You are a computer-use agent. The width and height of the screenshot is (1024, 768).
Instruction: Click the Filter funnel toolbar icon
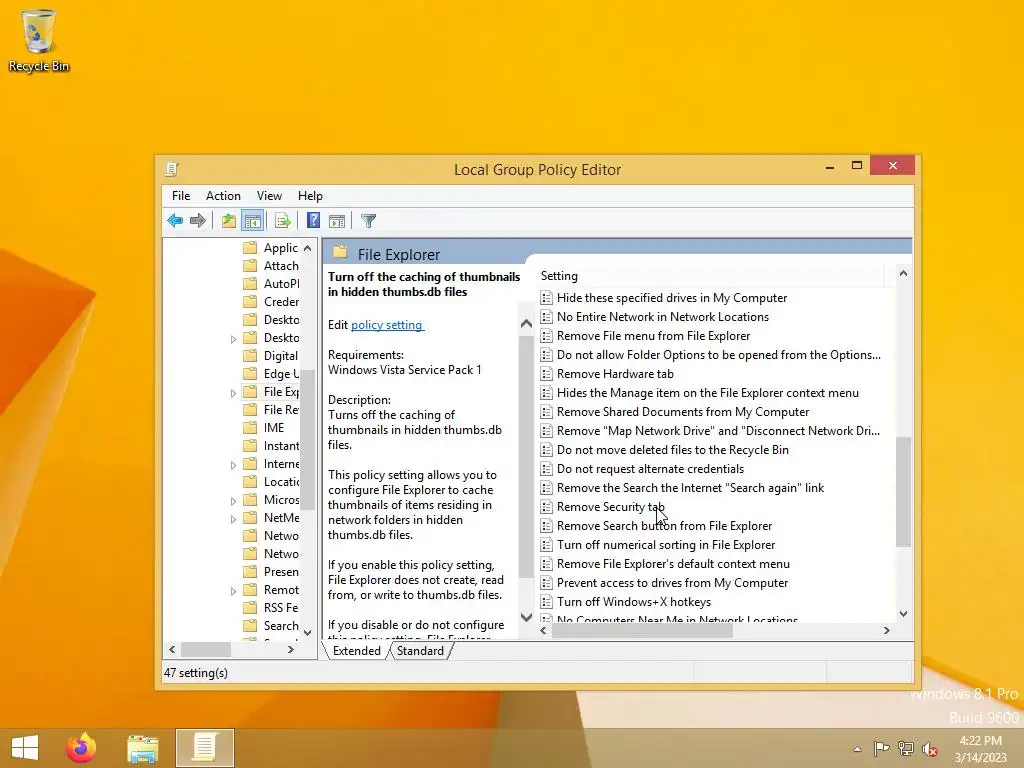pos(368,221)
